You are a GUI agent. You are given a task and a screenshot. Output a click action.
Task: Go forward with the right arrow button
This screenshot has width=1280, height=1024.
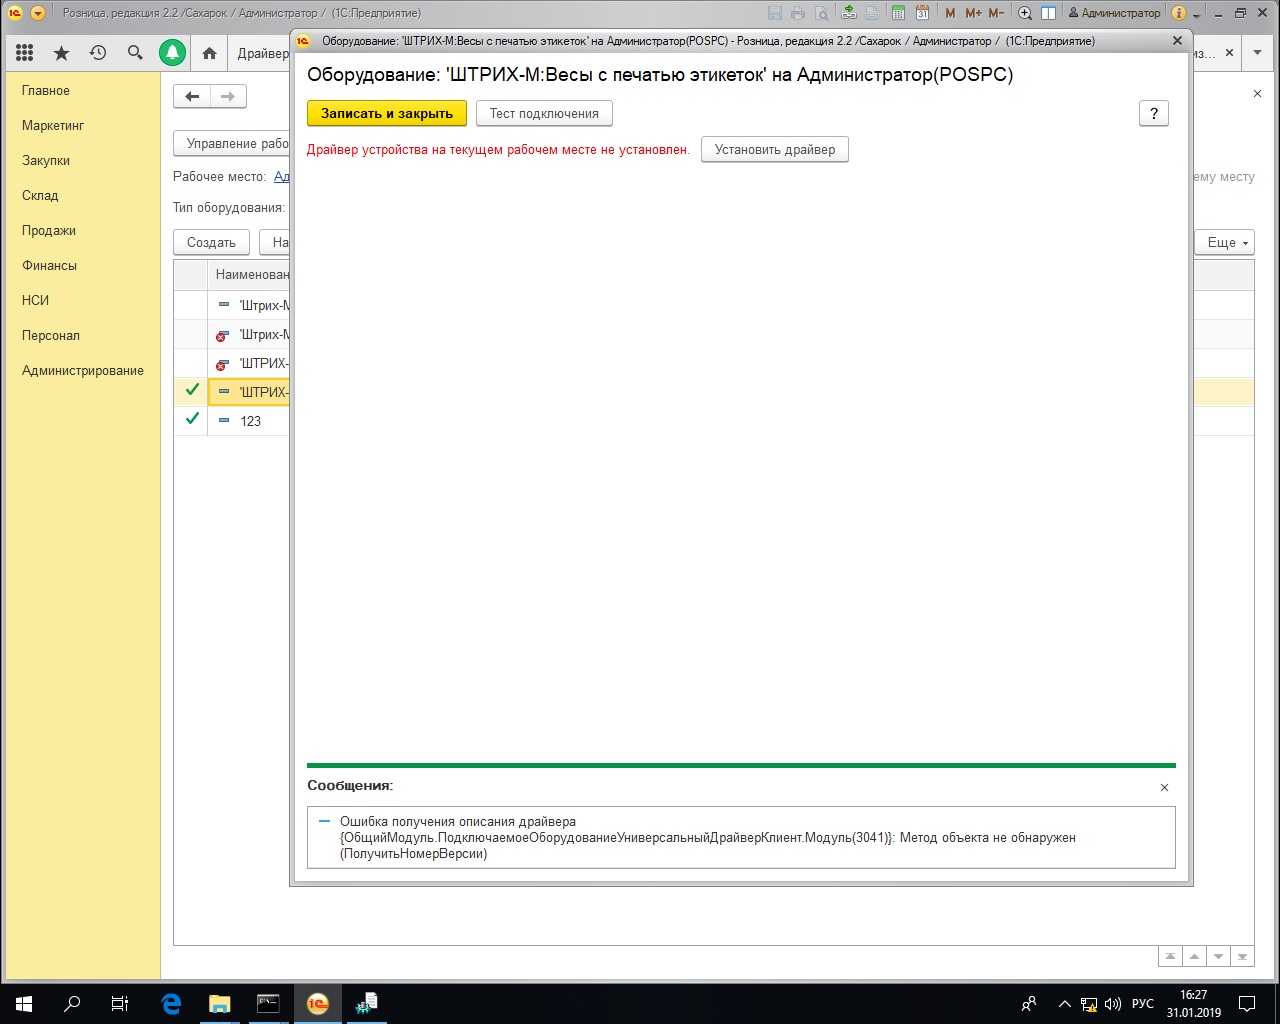[x=228, y=96]
